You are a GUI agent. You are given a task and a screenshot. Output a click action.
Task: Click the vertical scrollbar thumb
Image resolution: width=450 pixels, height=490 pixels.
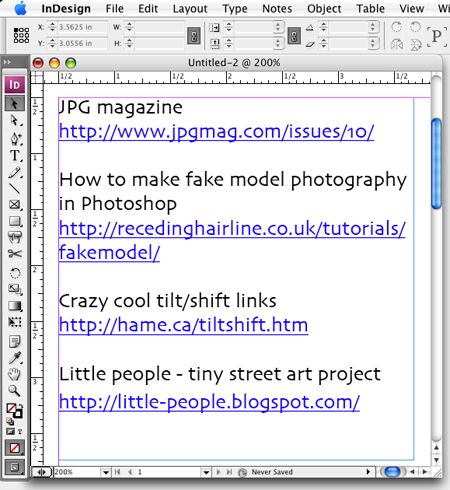coord(436,164)
